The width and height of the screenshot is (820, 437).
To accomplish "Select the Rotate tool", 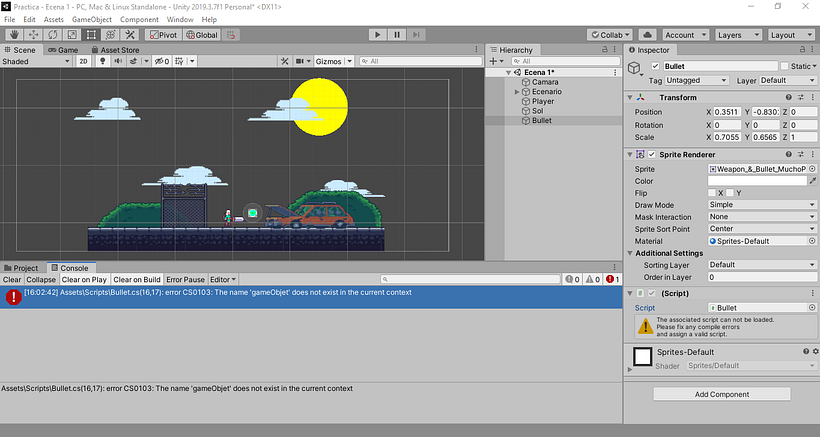I will click(x=53, y=34).
